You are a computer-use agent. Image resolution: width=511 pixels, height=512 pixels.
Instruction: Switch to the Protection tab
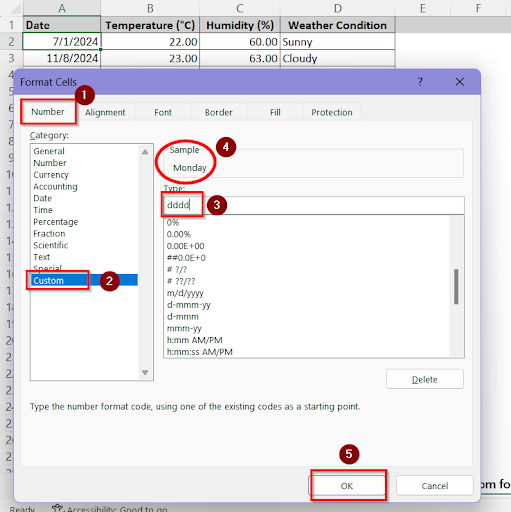332,112
